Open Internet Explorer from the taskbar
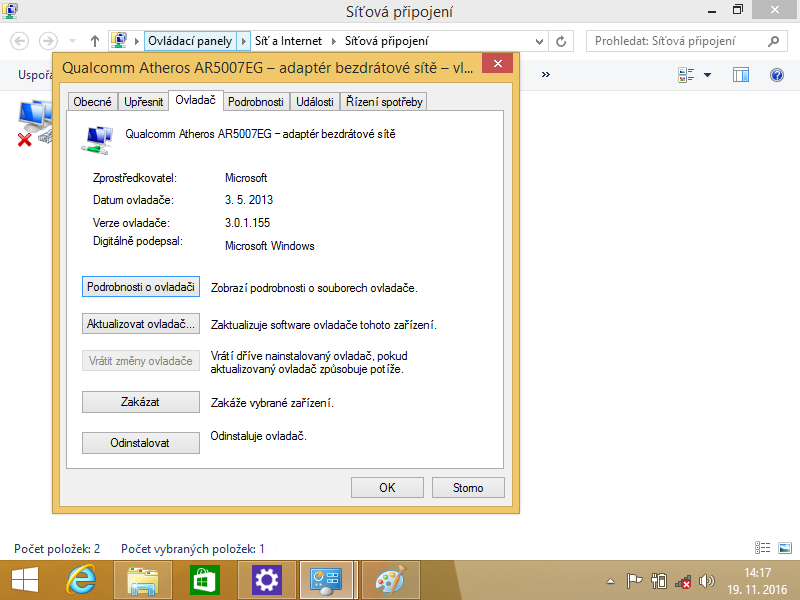Viewport: 800px width, 600px height. click(x=82, y=579)
